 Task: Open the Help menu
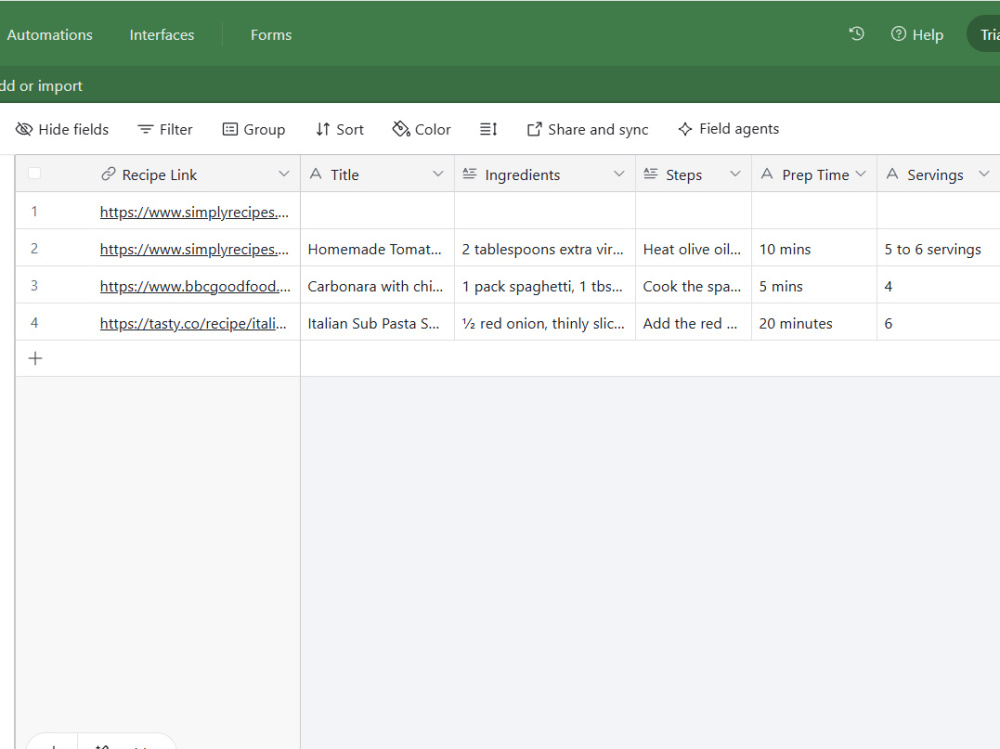click(x=917, y=34)
